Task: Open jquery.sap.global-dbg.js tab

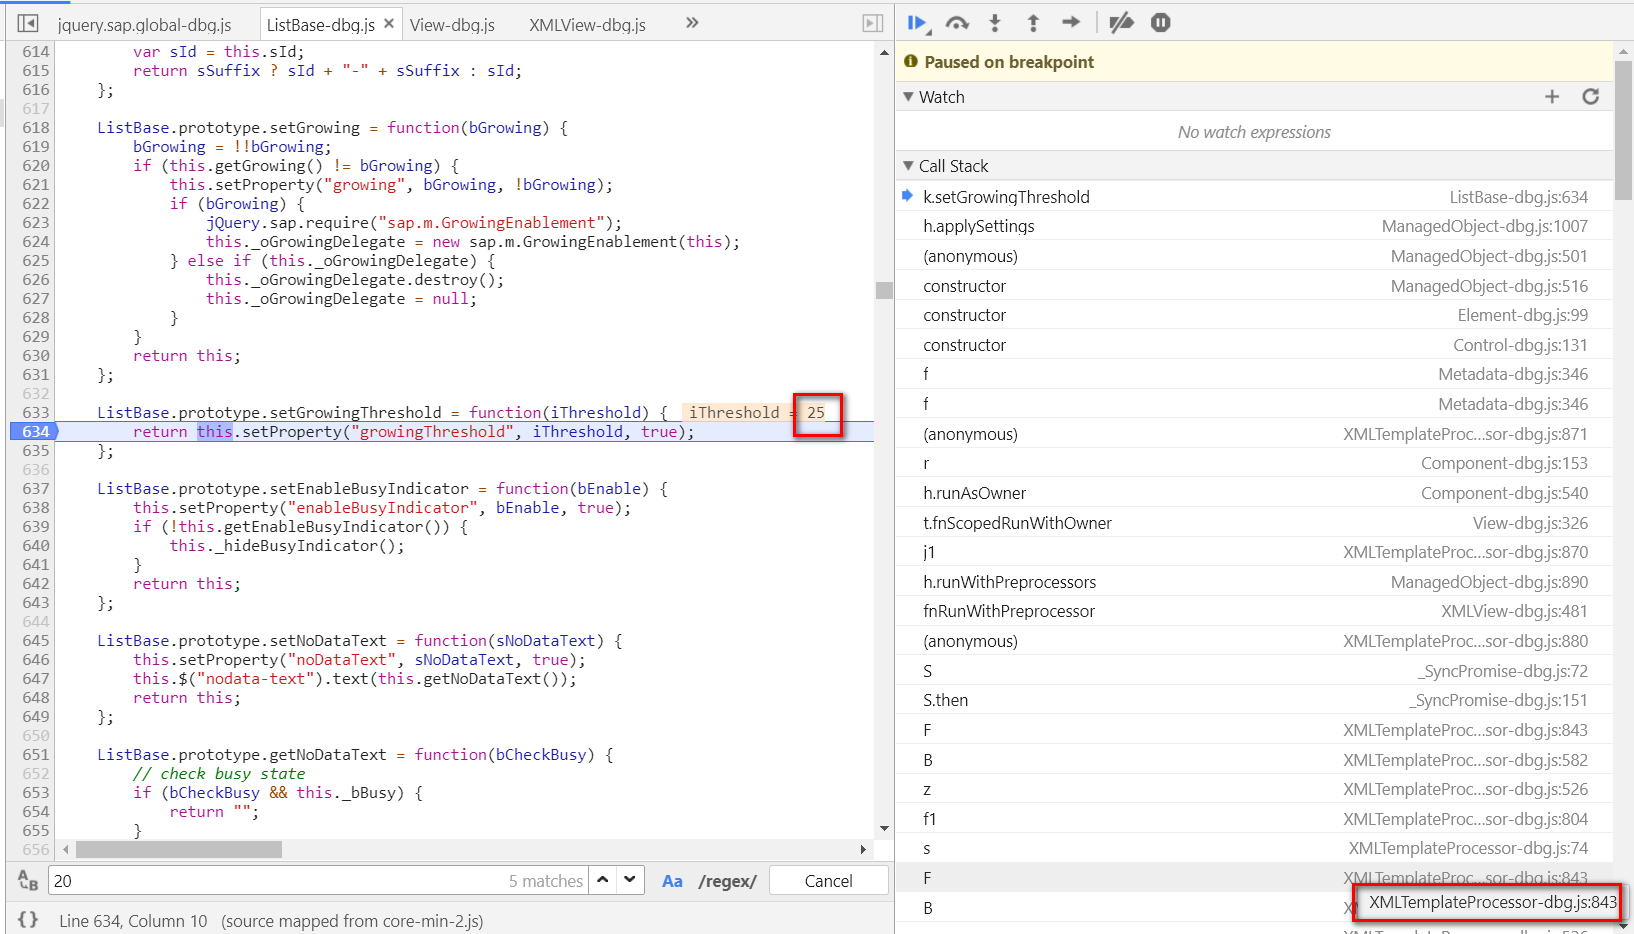Action: tap(144, 25)
